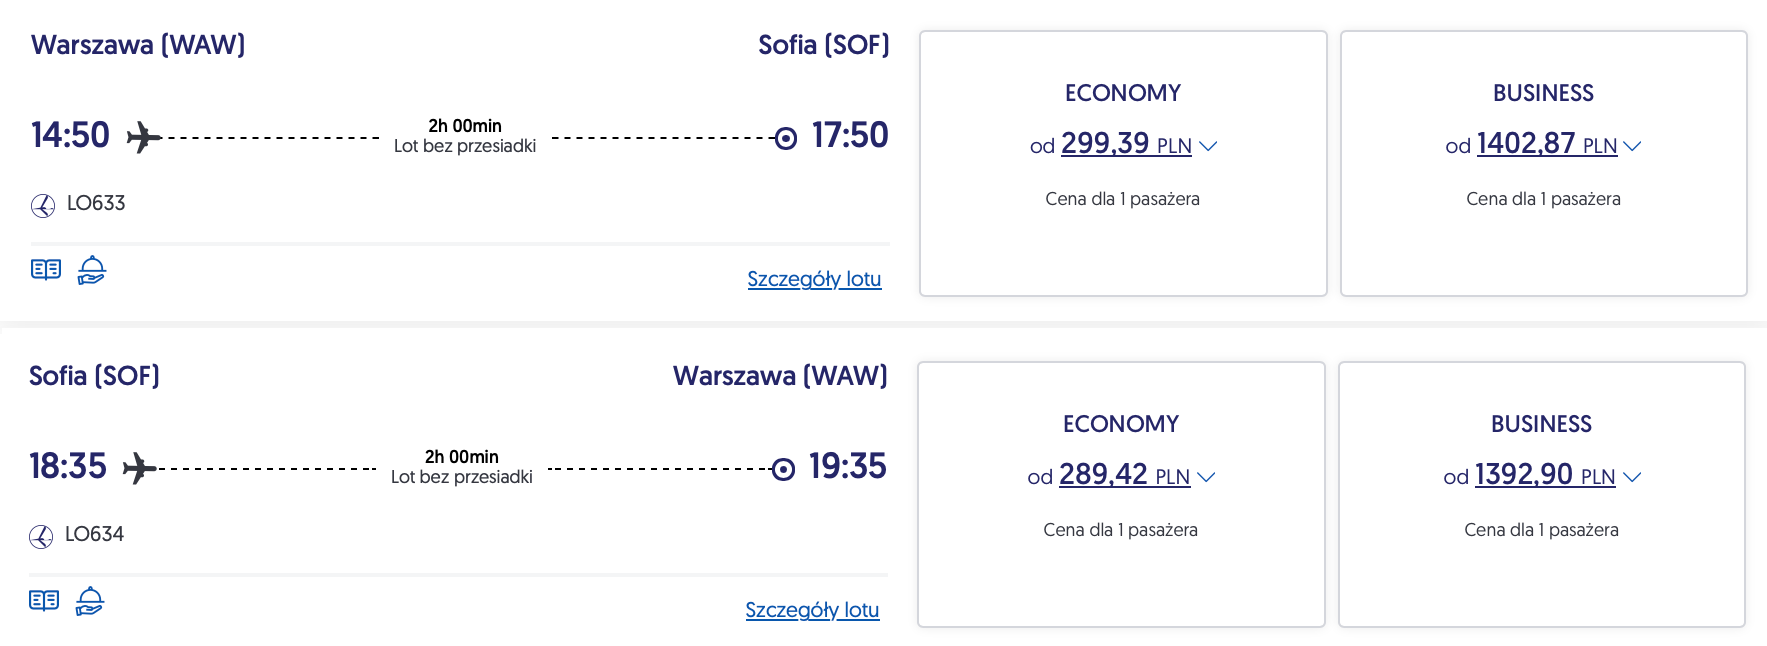1767x646 pixels.
Task: Click the LOT airline logo beside LO633
Action: pyautogui.click(x=43, y=205)
